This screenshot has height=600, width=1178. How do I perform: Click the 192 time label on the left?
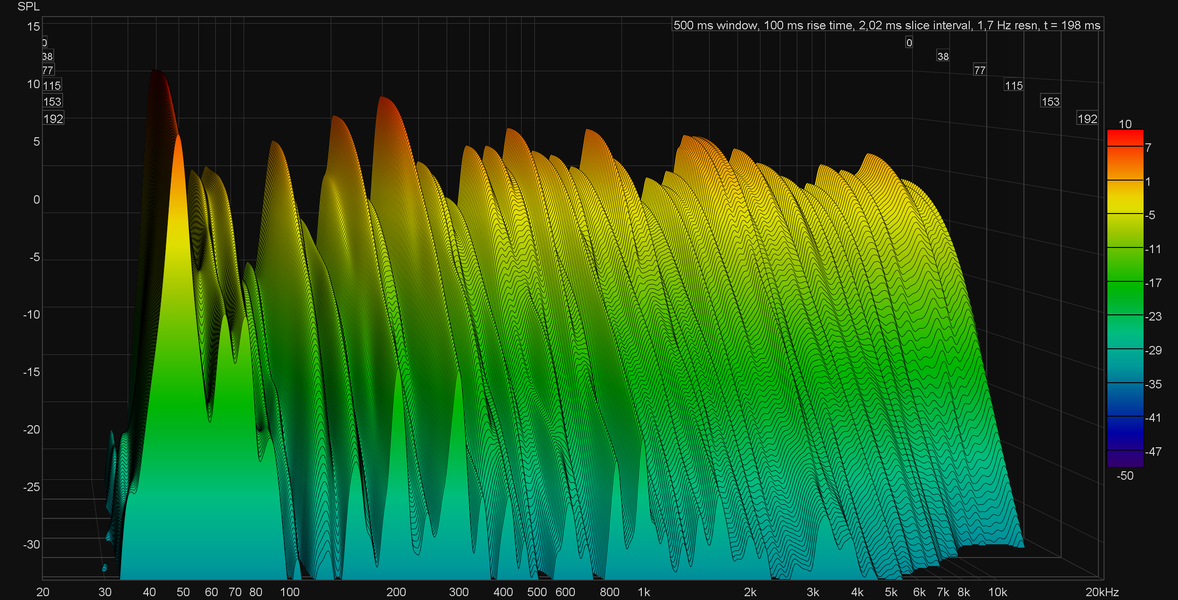click(53, 118)
